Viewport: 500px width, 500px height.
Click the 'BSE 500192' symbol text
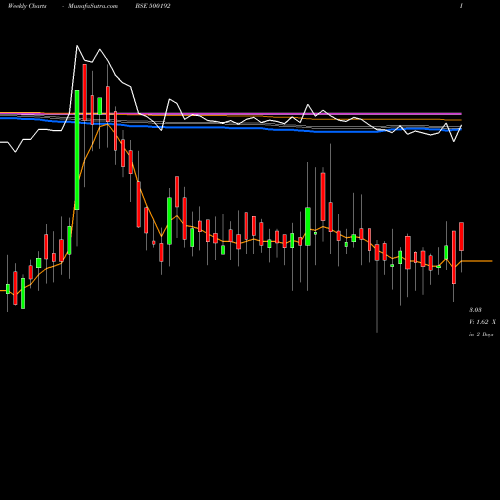click(153, 6)
